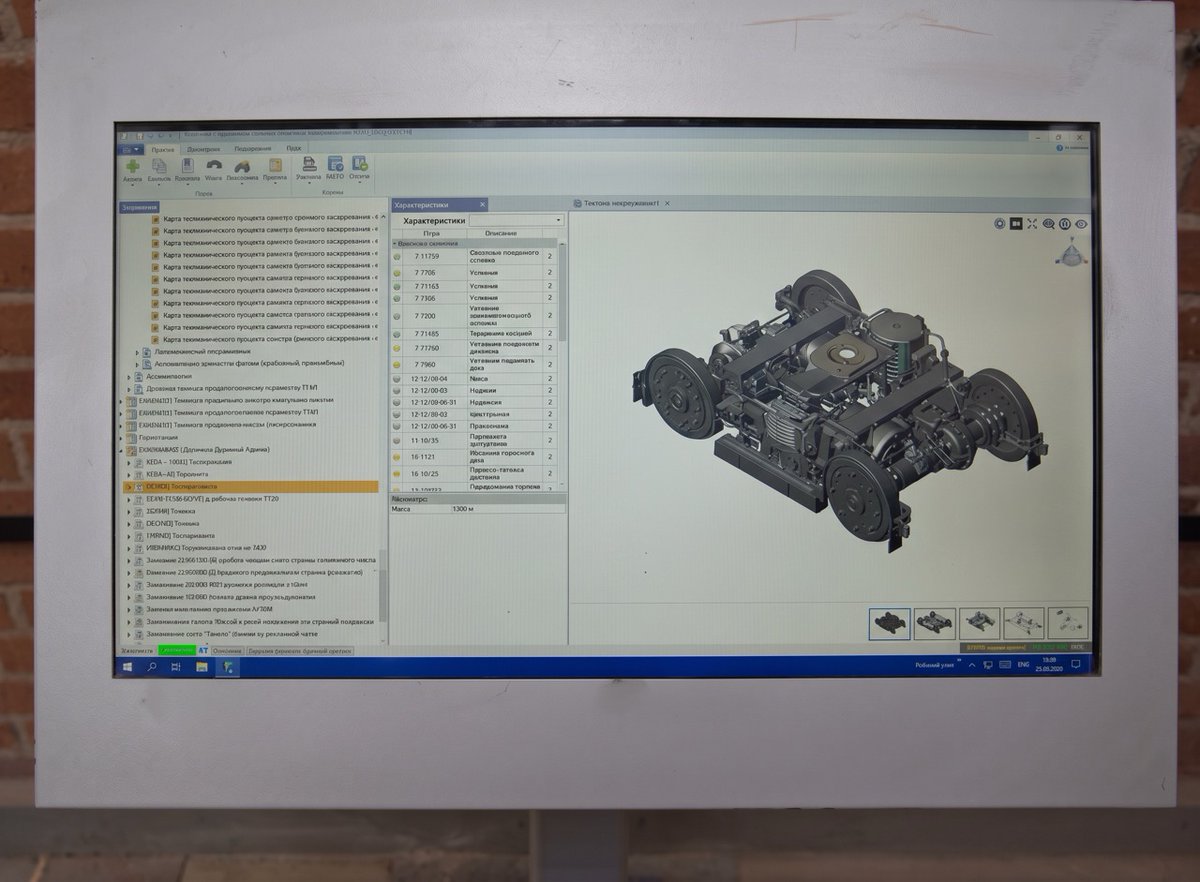Select the first ribbon tab next to file button
This screenshot has height=882, width=1200.
162,149
